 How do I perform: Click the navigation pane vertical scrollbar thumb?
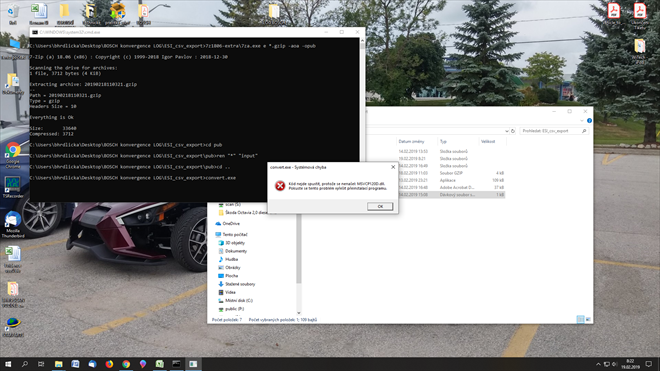(299, 248)
